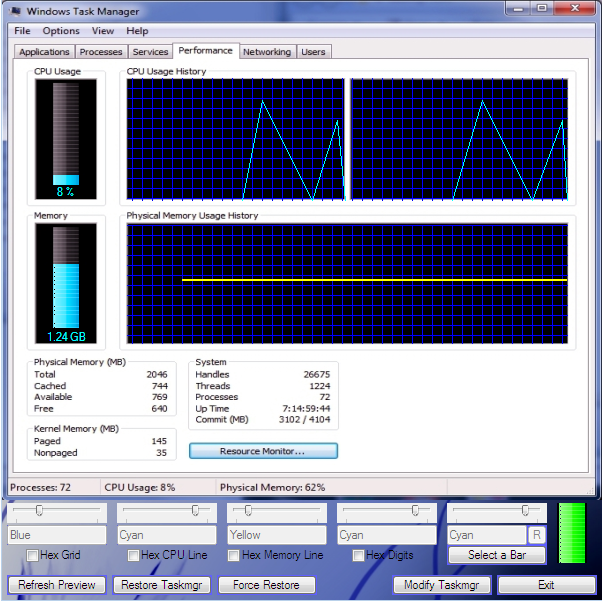This screenshot has height=601, width=602.
Task: Open Resource Monitor
Action: [x=263, y=451]
